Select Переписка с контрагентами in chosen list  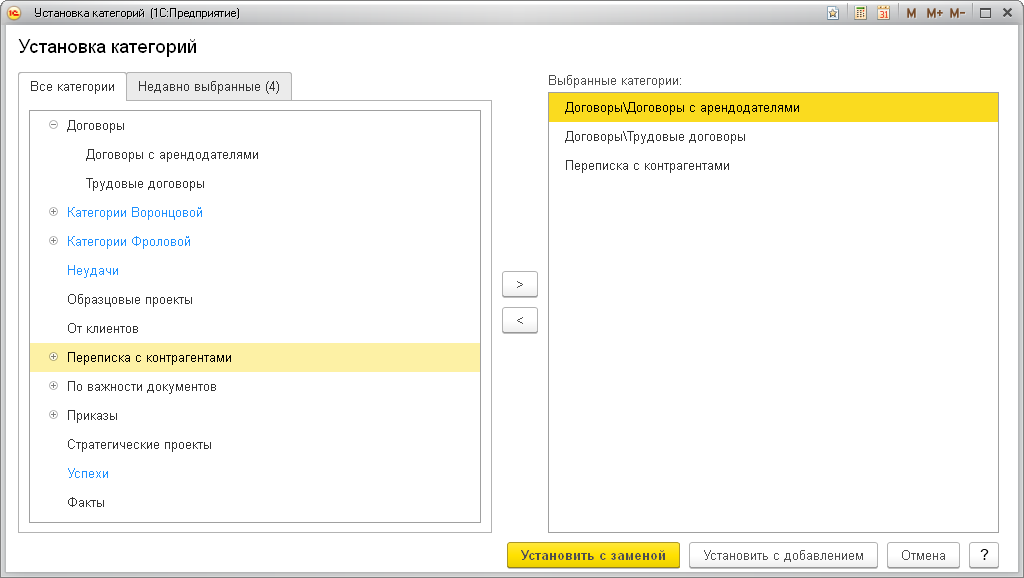[773, 165]
